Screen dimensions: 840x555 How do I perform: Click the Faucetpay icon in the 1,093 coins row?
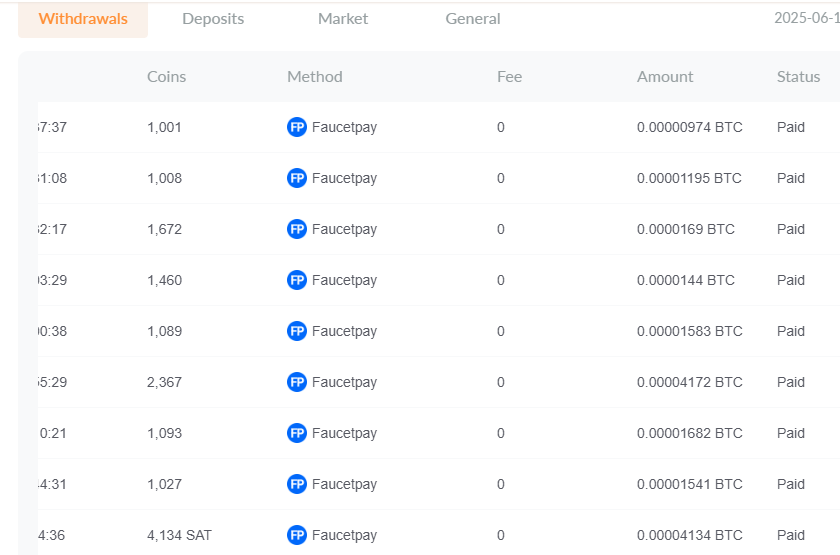click(297, 433)
